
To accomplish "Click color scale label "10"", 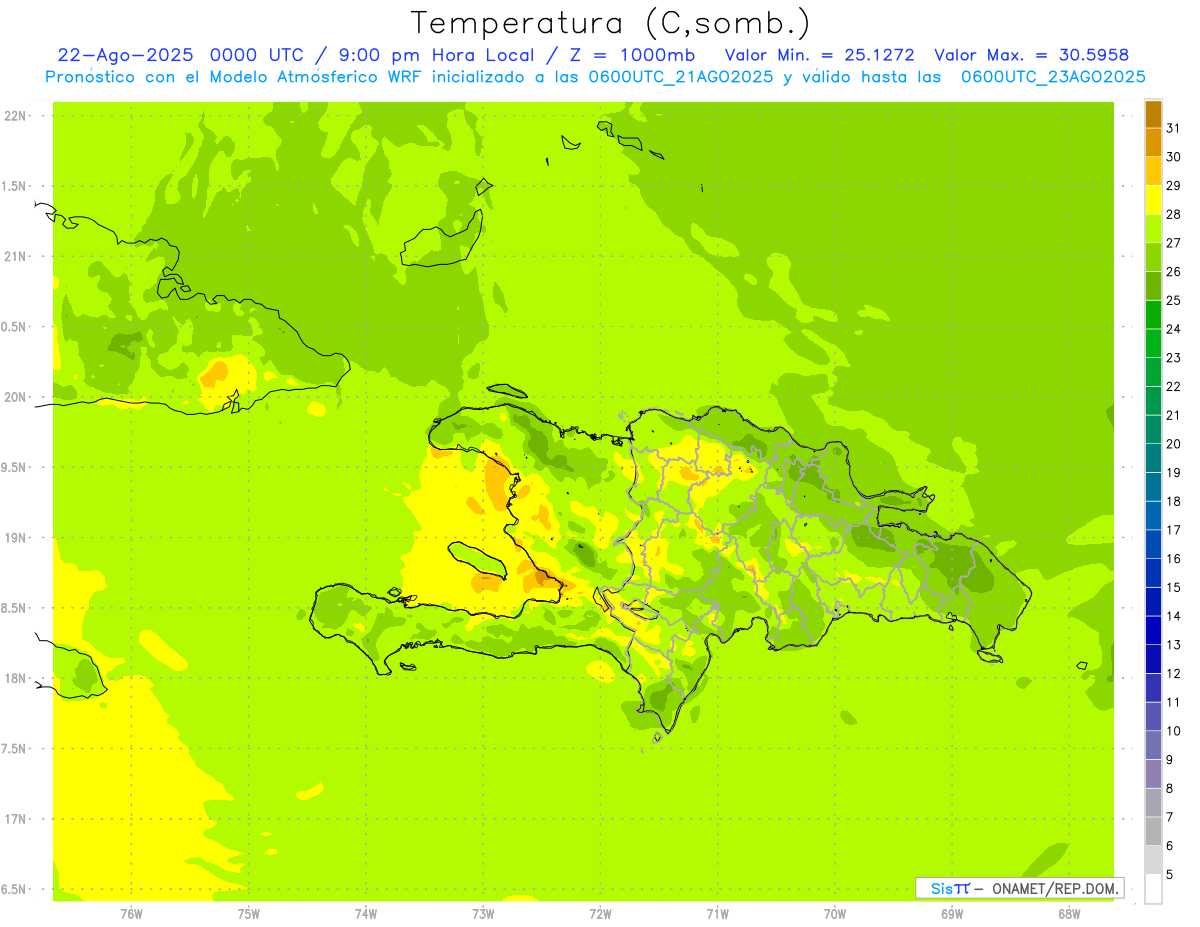I will click(1174, 731).
